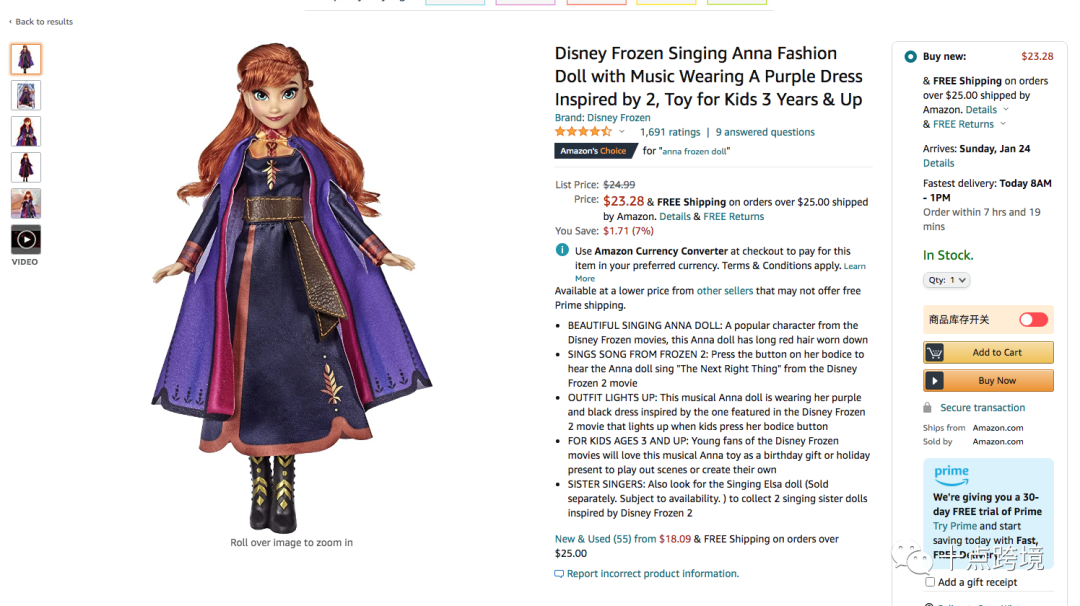Click the Prime logo in trial banner
The width and height of the screenshot is (1080, 606).
pos(951,473)
